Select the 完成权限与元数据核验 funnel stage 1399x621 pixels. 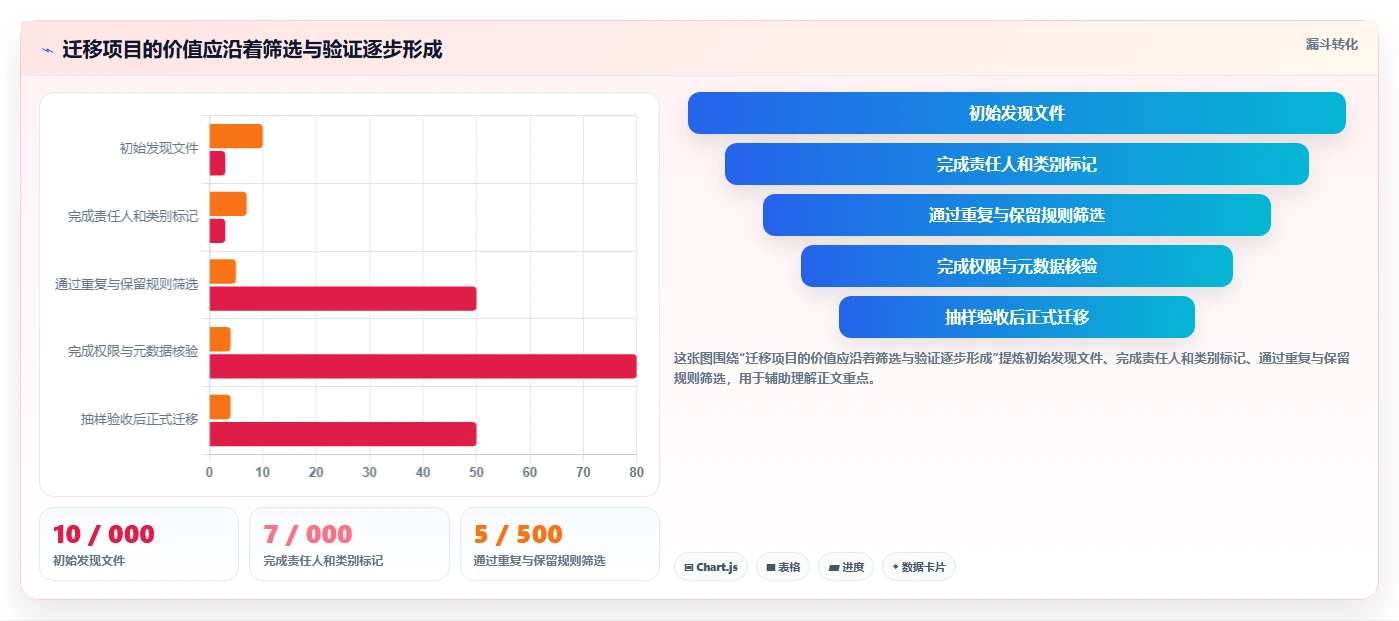[x=1016, y=266]
